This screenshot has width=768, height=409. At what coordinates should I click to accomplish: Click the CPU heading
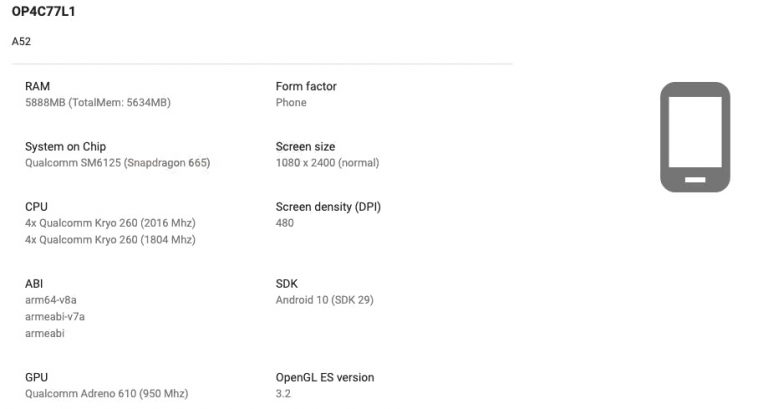pyautogui.click(x=36, y=207)
